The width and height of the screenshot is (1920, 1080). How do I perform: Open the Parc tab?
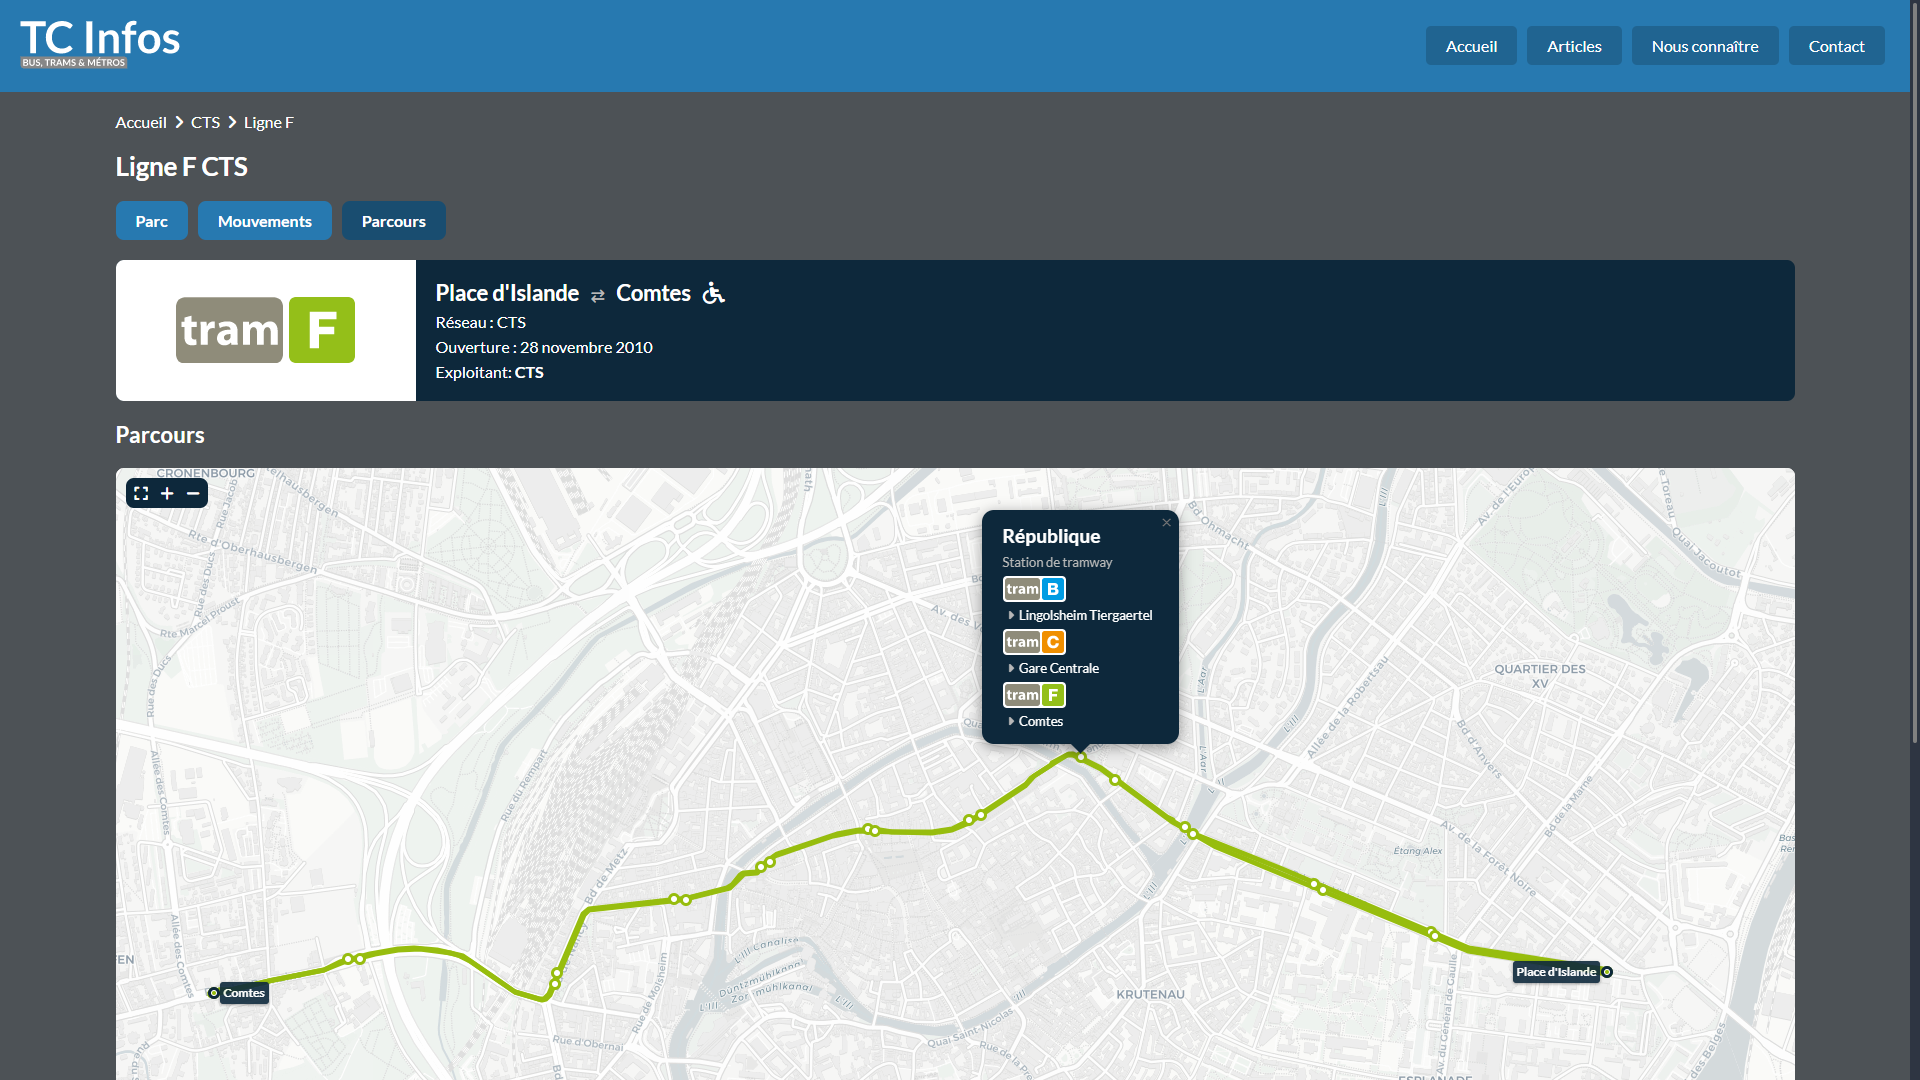[152, 221]
